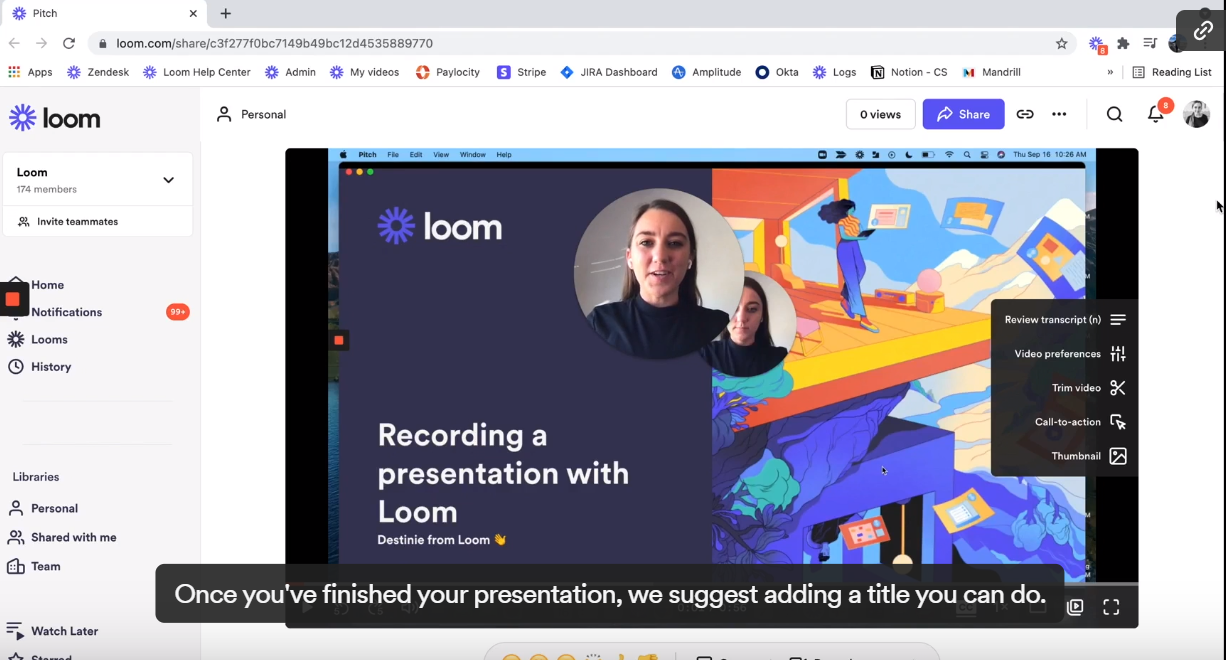Open the Chrome extensions puzzle icon
This screenshot has width=1226, height=660.
(x=1123, y=43)
